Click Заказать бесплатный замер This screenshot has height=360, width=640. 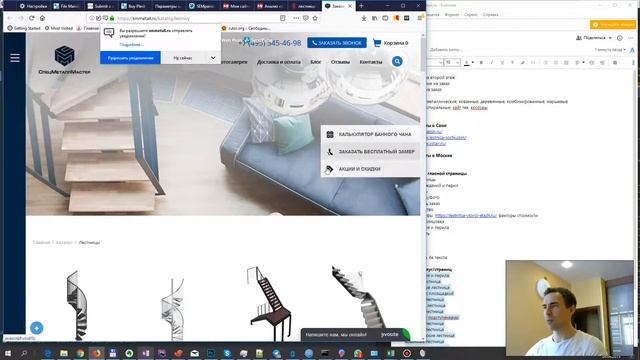[370, 151]
